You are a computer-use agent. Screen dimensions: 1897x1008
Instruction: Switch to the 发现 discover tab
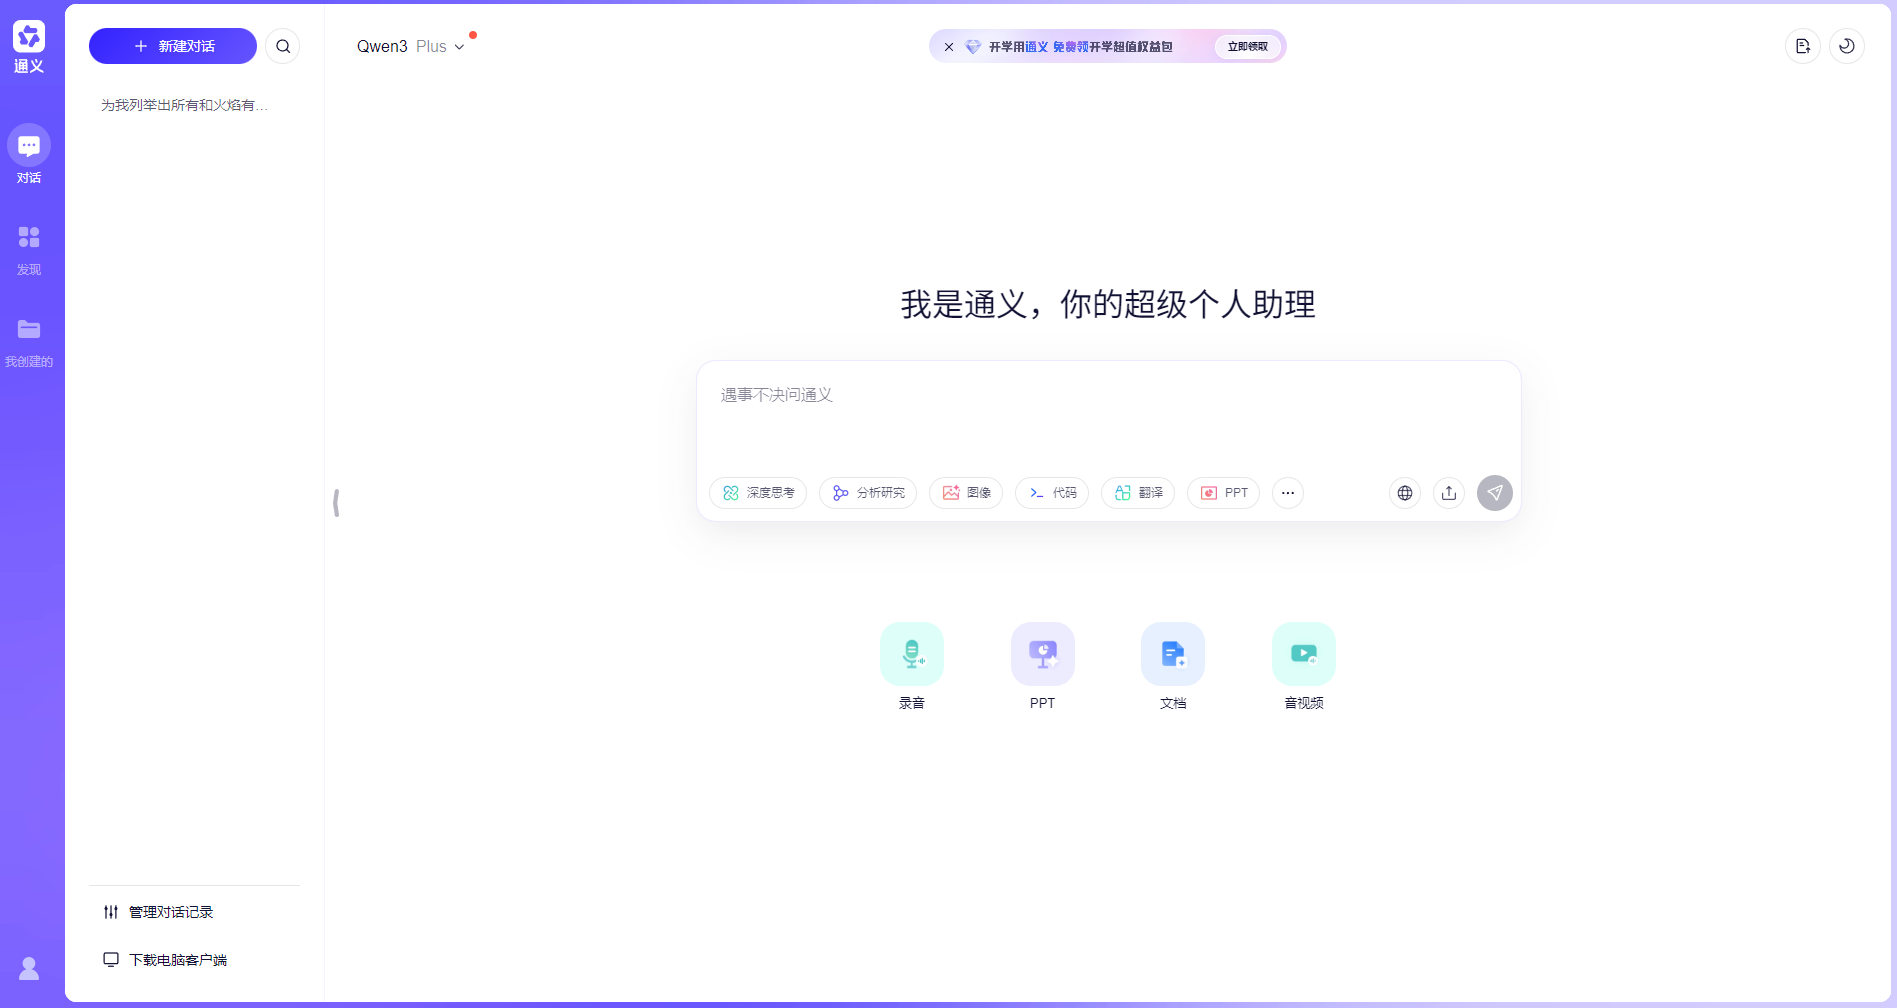coord(29,249)
